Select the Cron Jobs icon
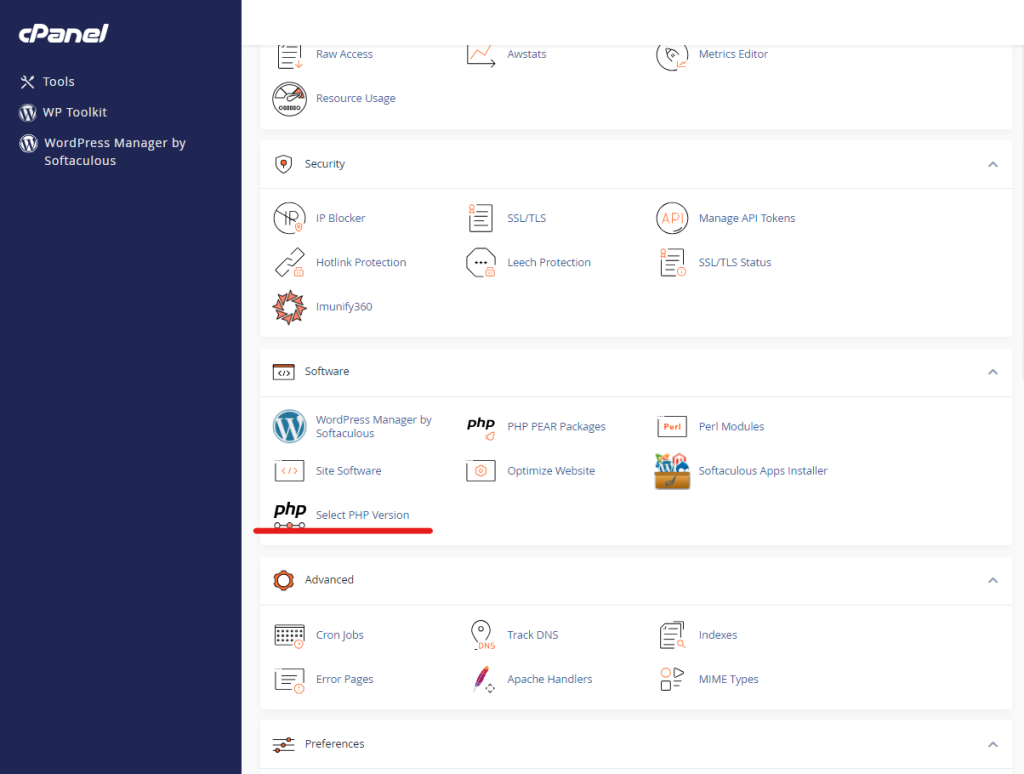The height and width of the screenshot is (774, 1024). point(289,635)
